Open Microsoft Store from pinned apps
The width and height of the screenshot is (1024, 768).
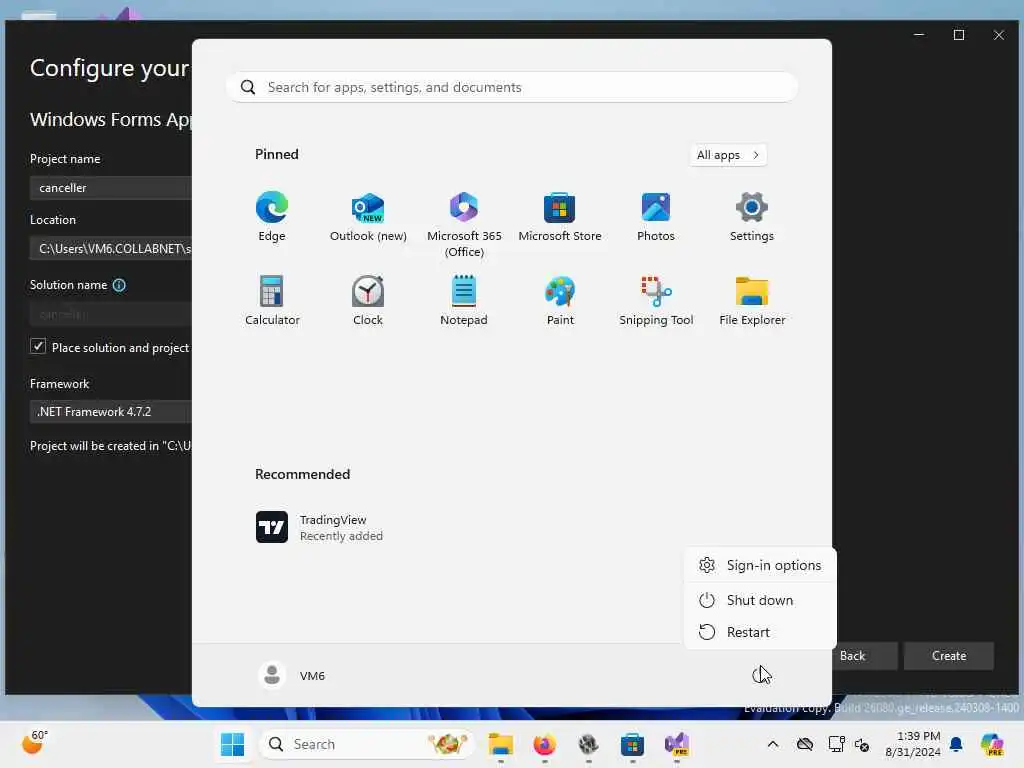560,217
